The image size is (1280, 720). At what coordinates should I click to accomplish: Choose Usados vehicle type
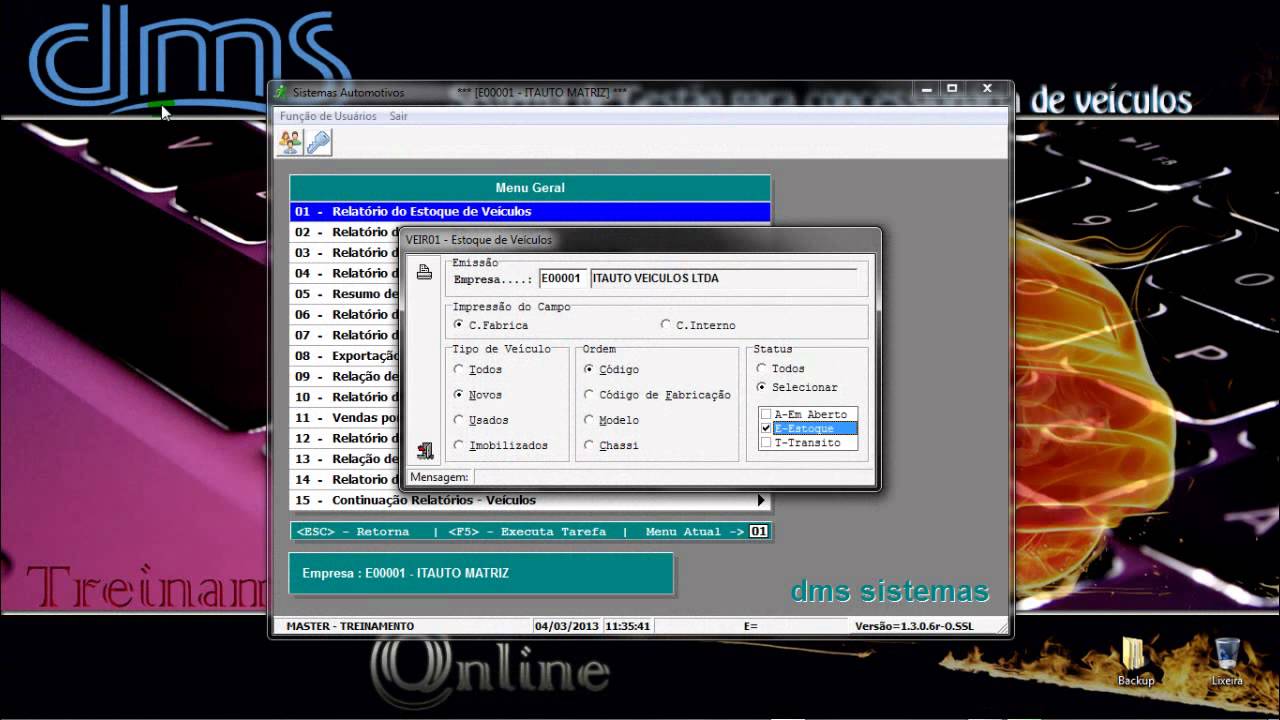(481, 420)
